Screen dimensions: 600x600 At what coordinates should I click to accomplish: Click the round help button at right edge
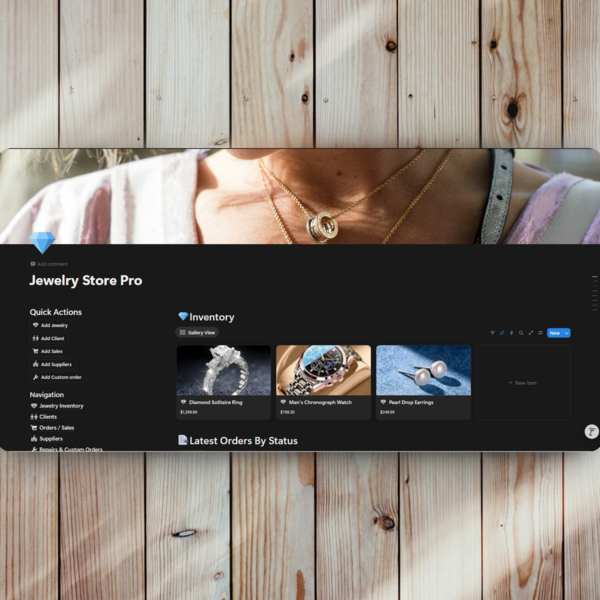click(x=592, y=432)
